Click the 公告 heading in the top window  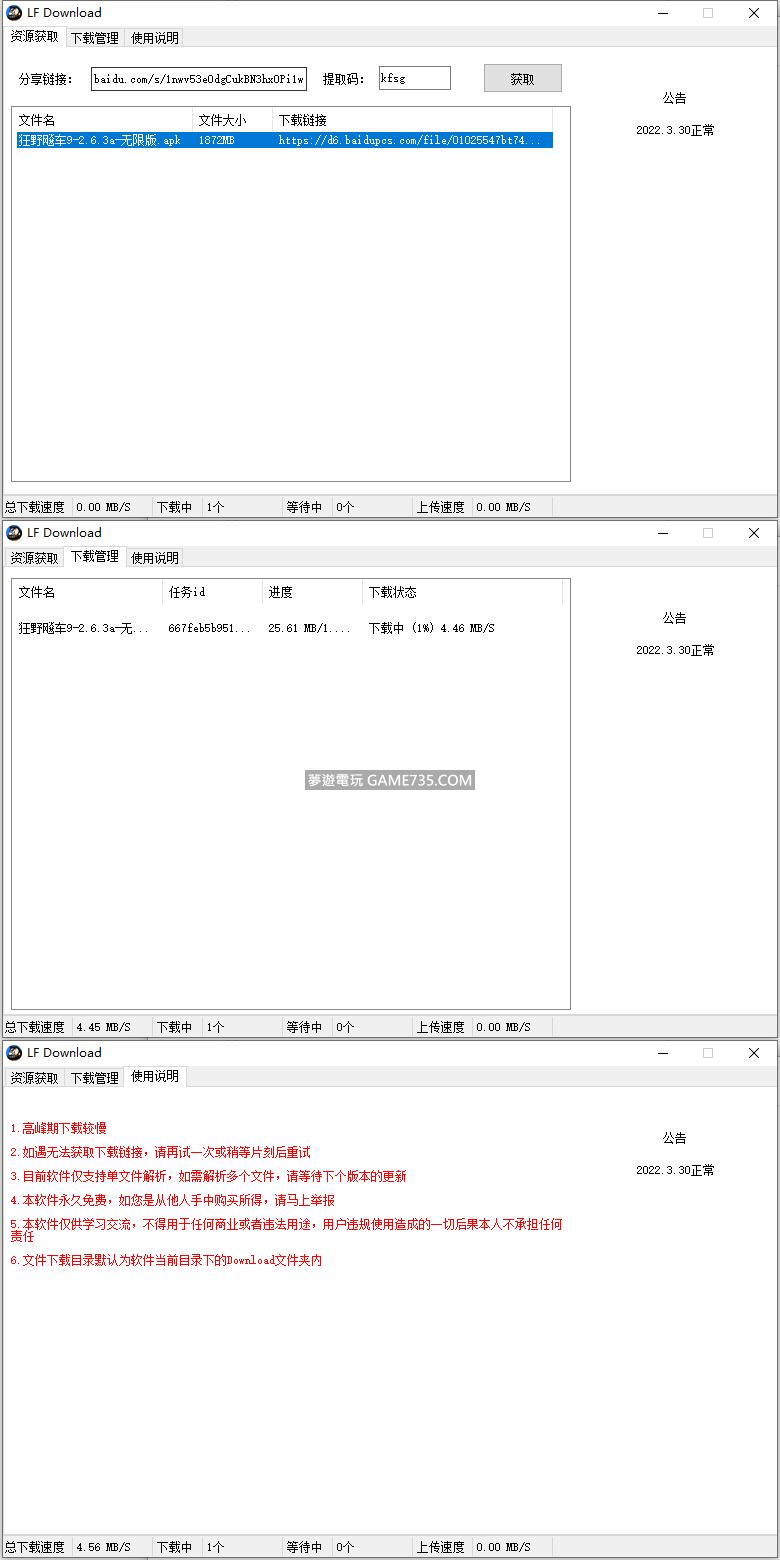tap(675, 98)
